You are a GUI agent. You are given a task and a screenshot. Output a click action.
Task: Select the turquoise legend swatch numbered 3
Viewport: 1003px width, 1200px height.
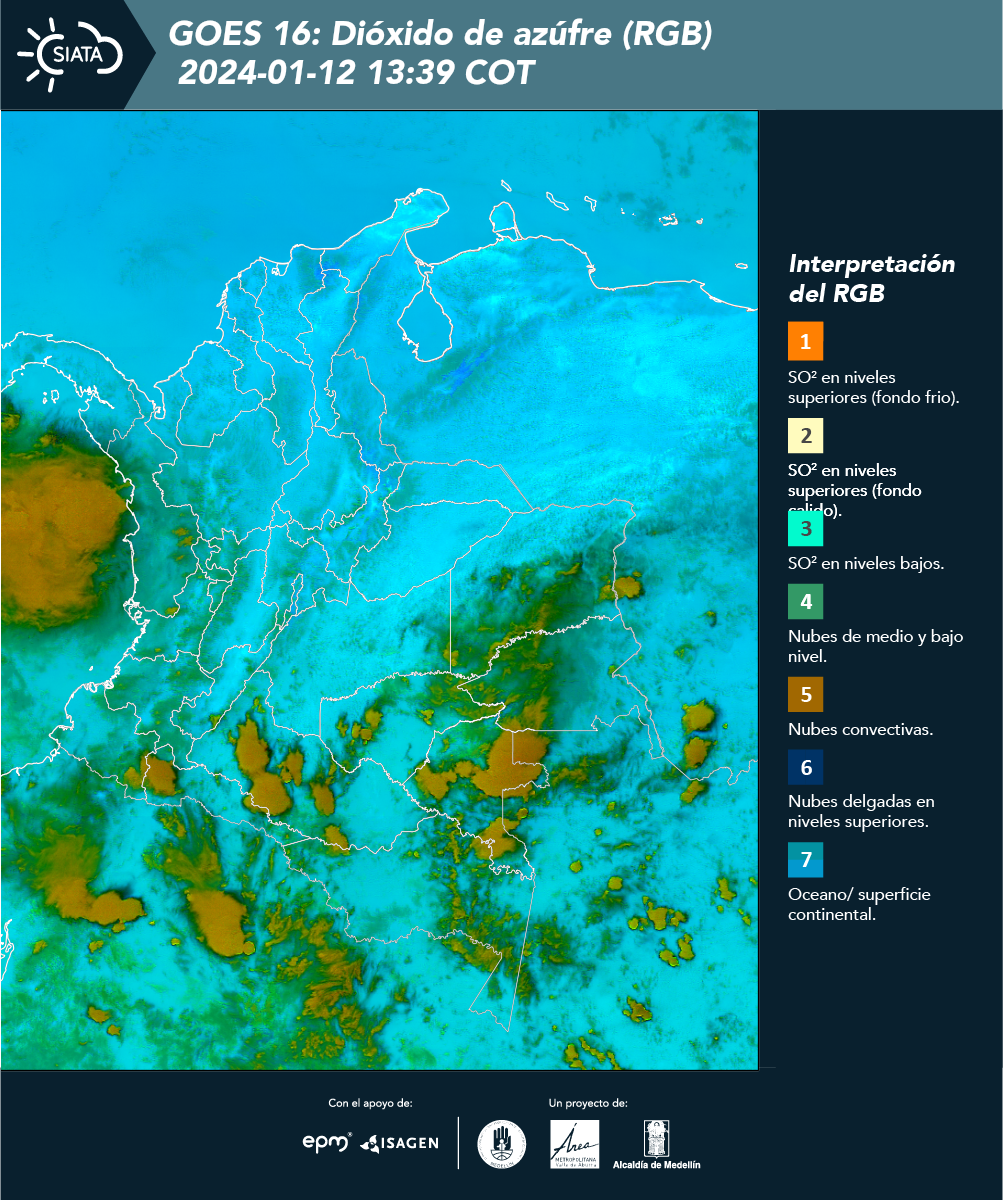click(x=805, y=528)
